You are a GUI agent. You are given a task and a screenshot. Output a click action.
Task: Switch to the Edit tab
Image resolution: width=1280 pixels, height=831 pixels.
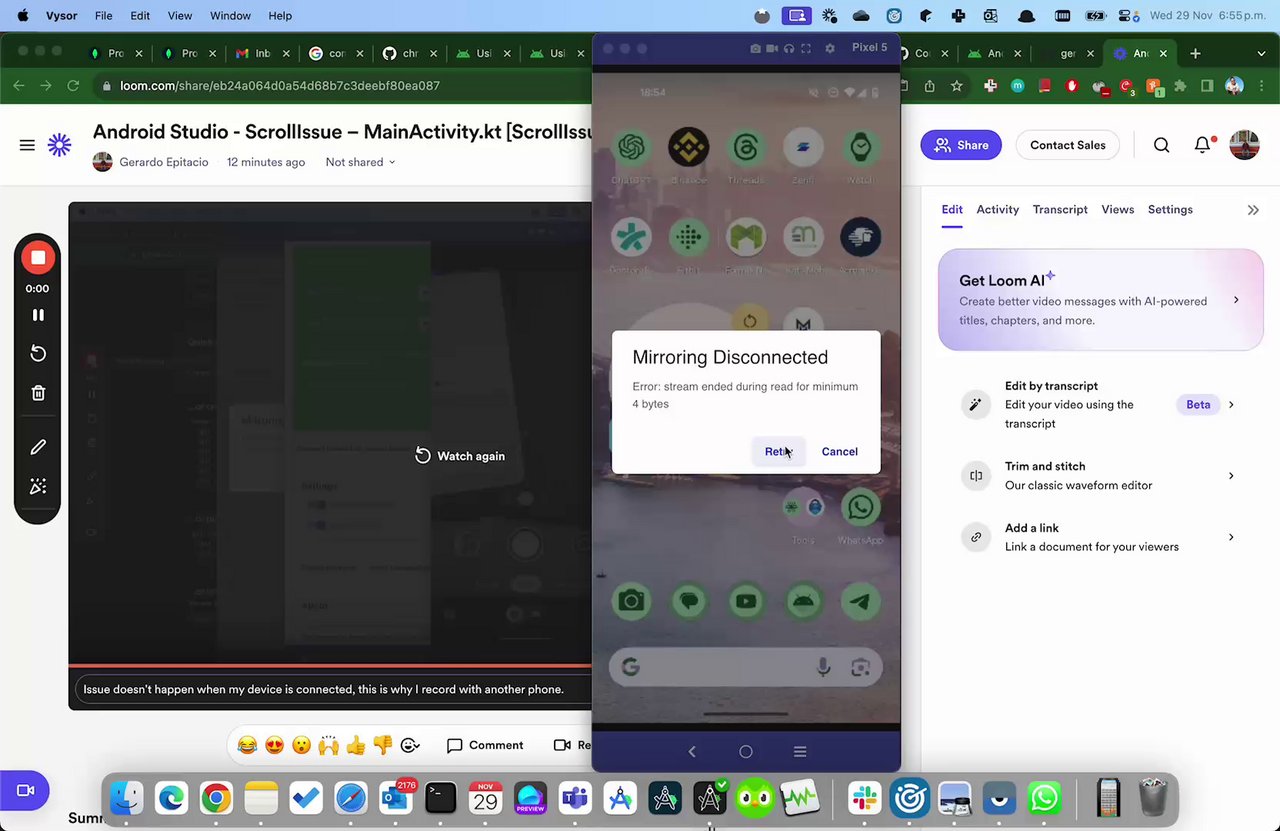(952, 210)
